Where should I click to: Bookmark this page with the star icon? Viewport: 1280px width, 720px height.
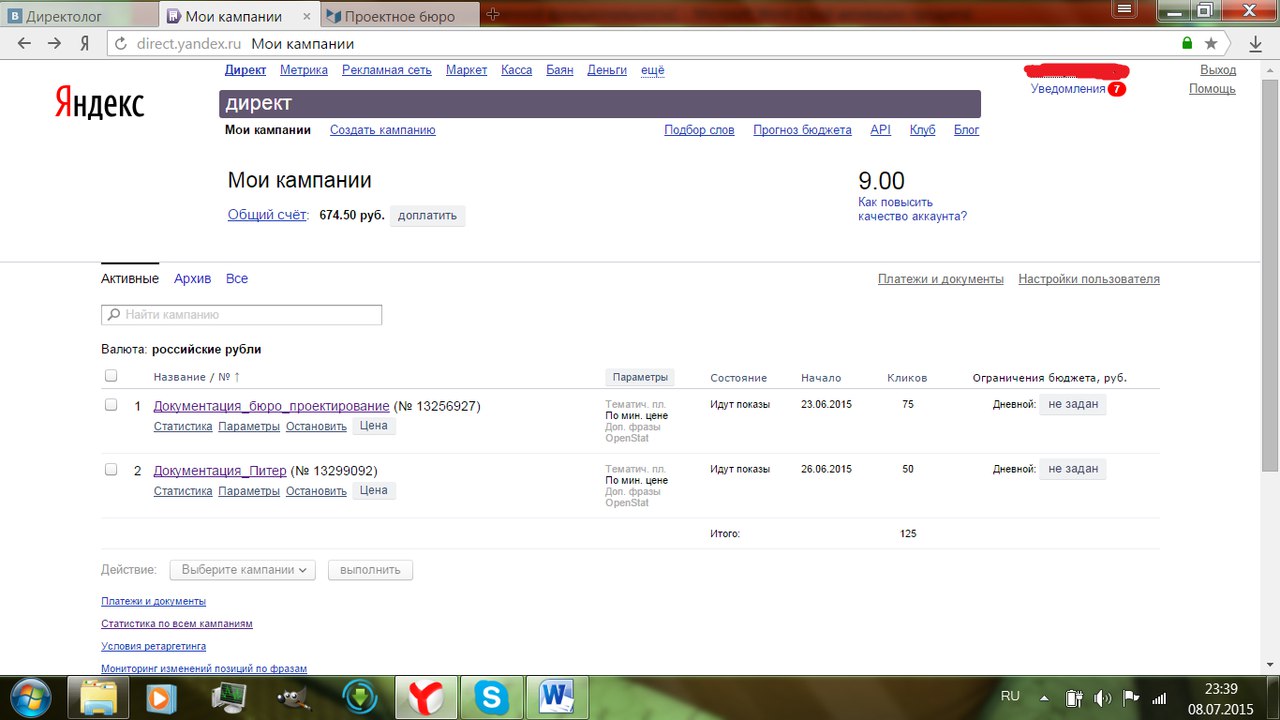[x=1211, y=44]
